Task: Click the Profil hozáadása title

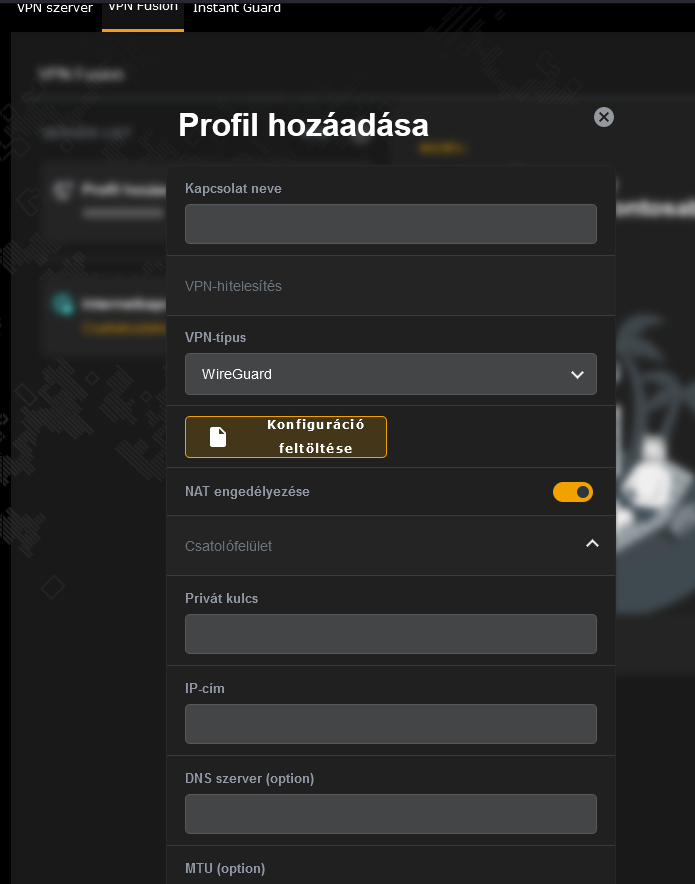Action: coord(303,125)
